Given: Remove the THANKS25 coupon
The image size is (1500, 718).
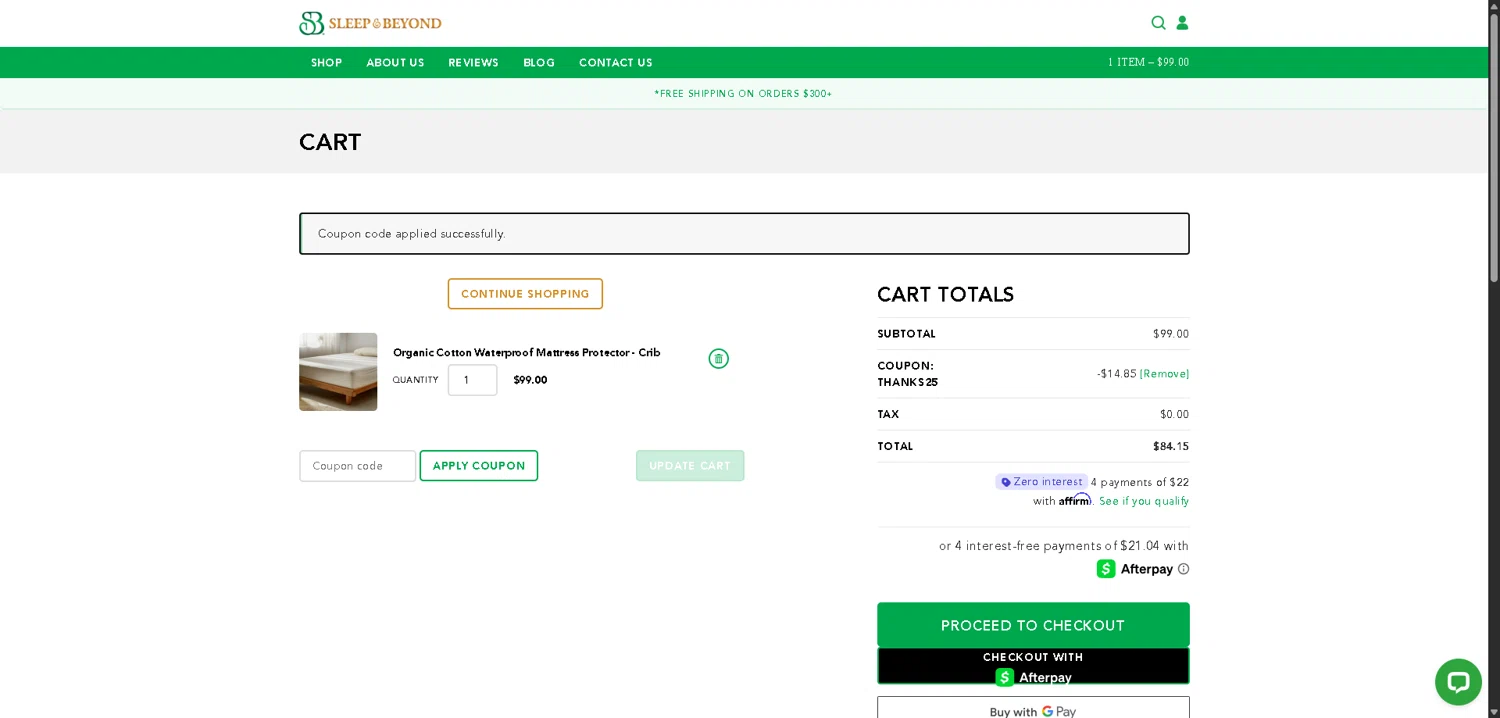Looking at the screenshot, I should pos(1164,374).
